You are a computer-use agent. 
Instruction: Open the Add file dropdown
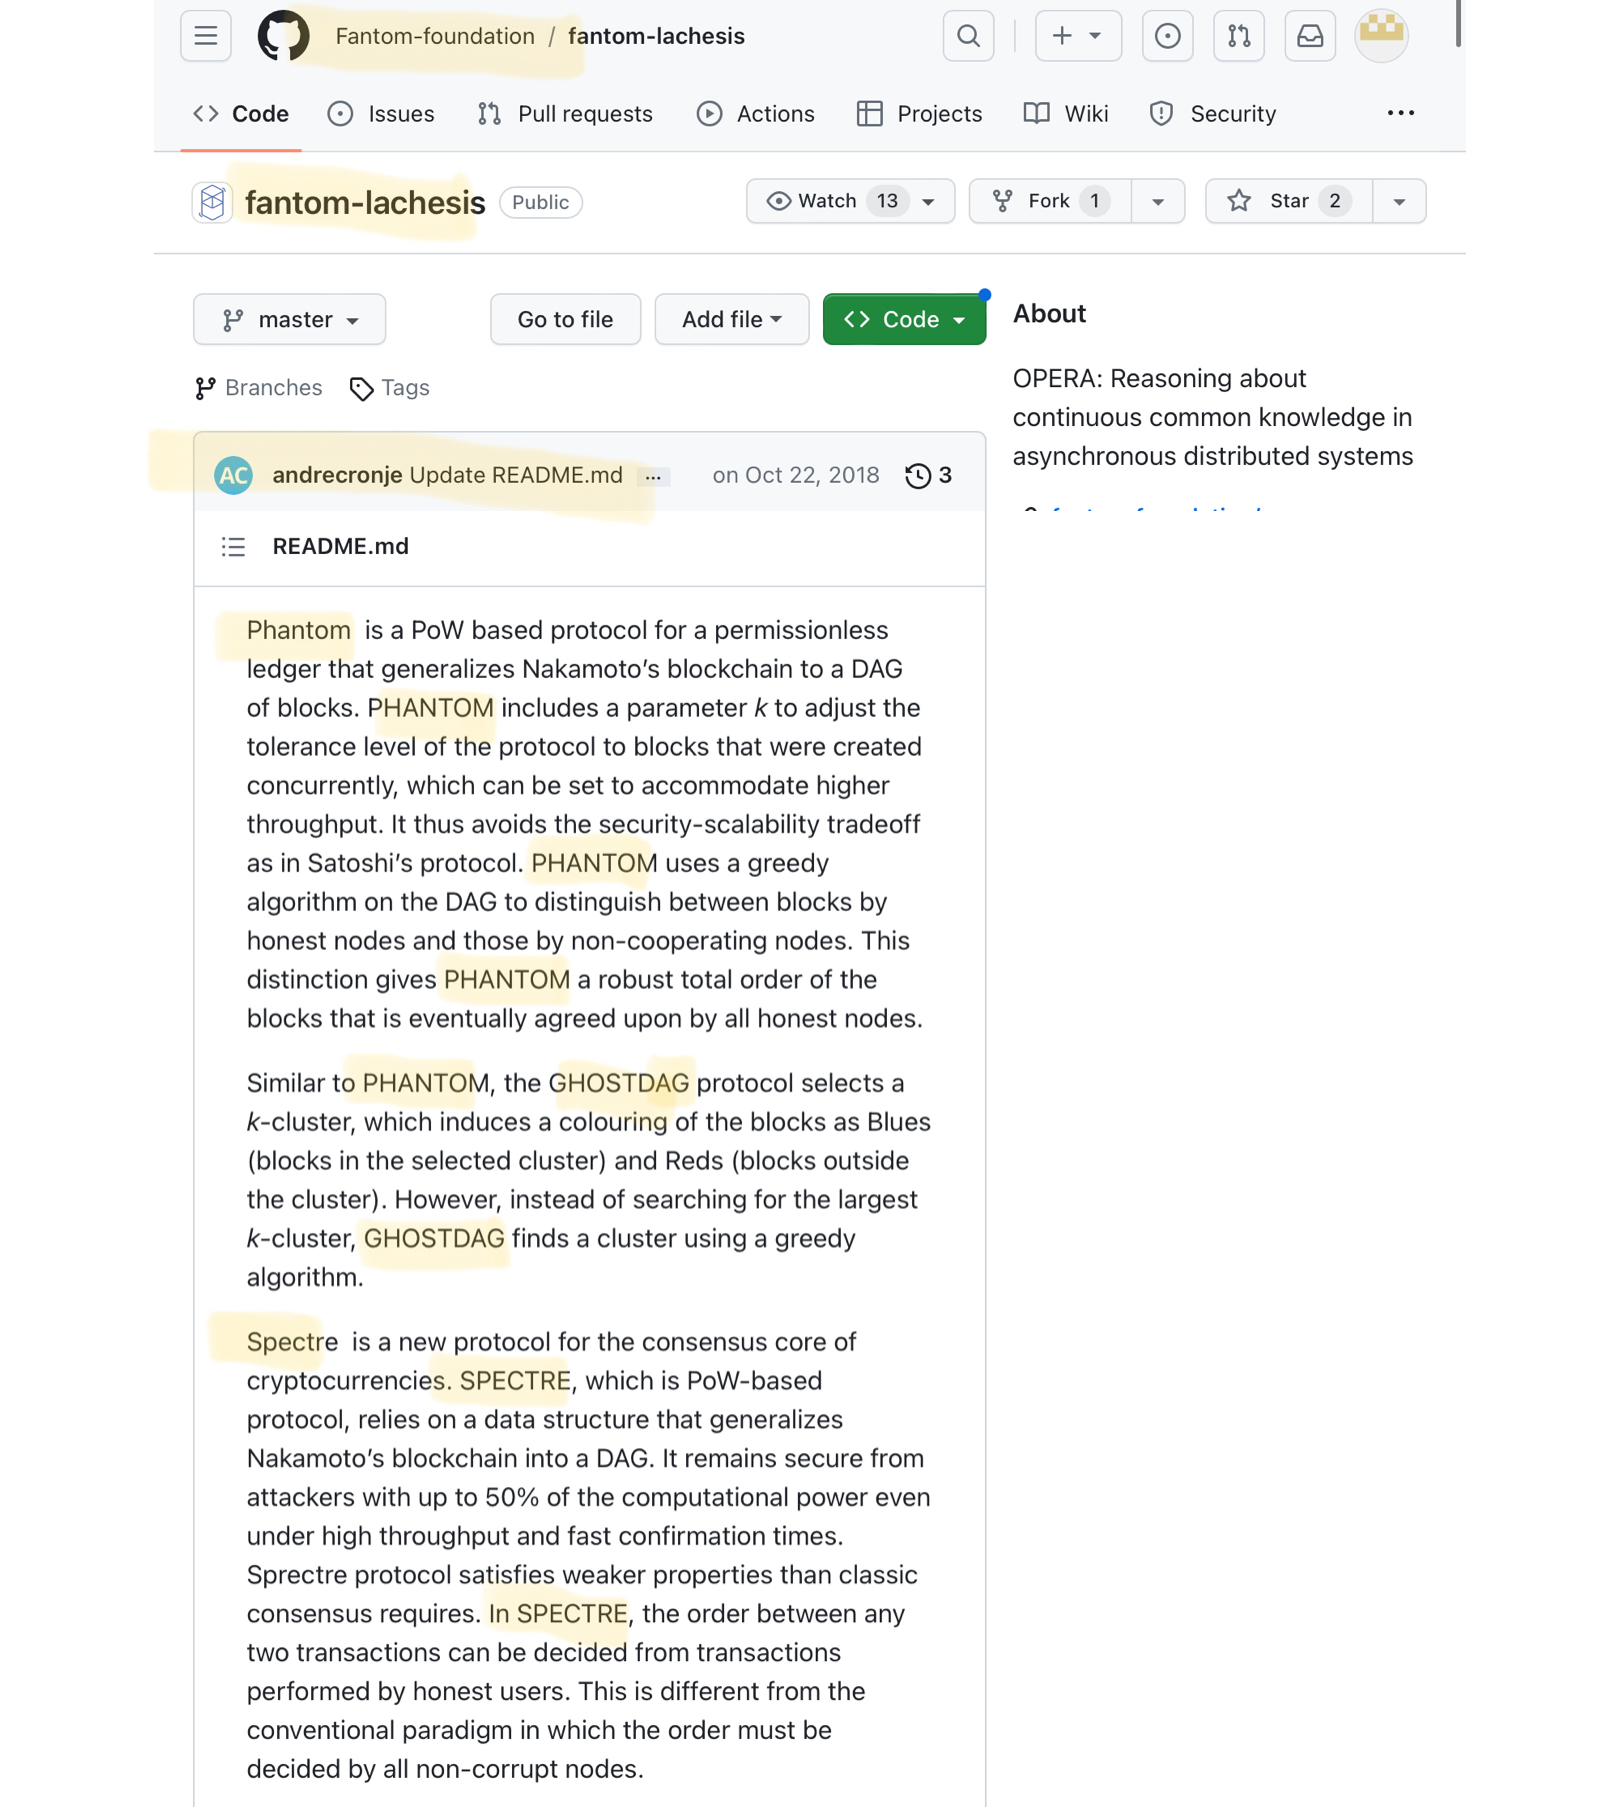pyautogui.click(x=731, y=319)
